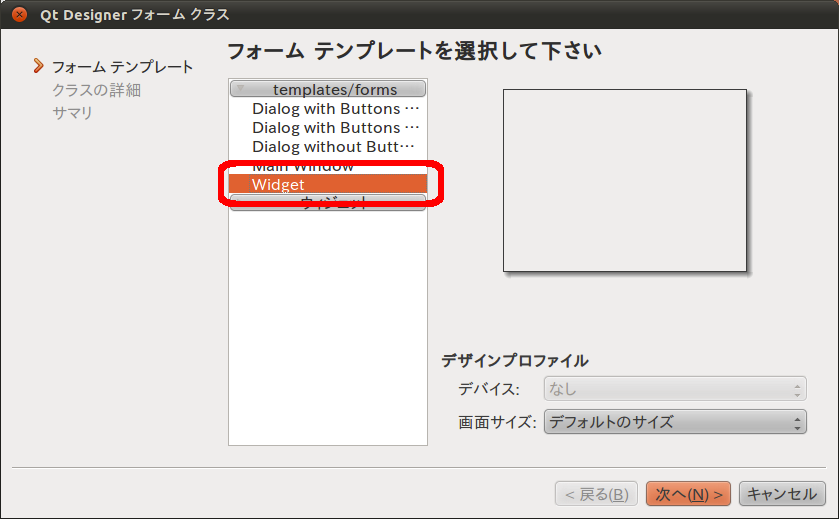Go to the サマリ wizard step
This screenshot has height=519, width=839.
pyautogui.click(x=72, y=112)
